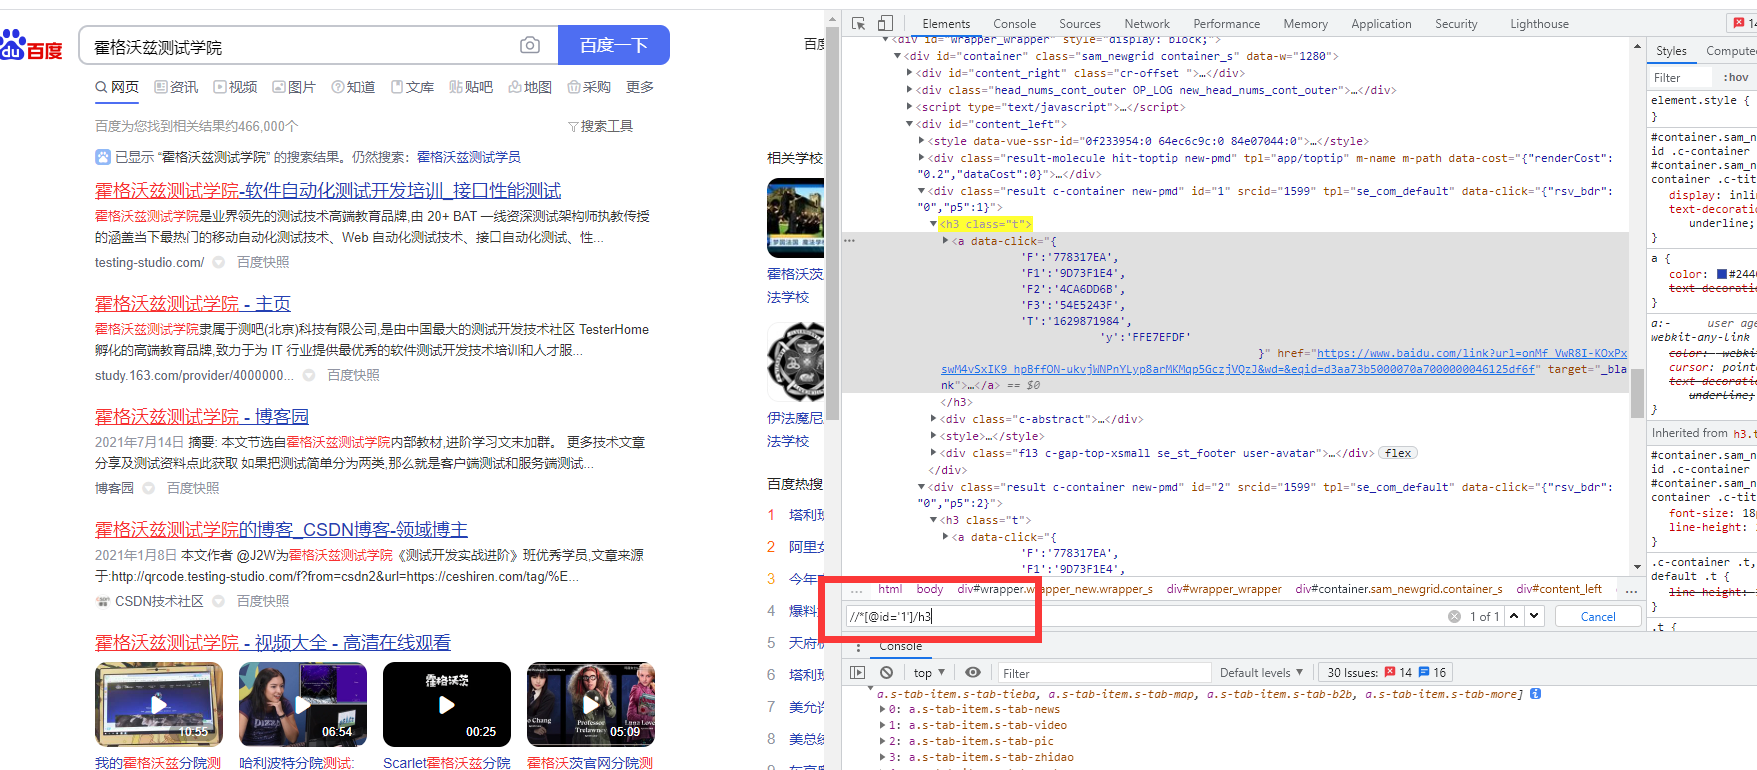Open the CSDN博客-领域博主 result link
Screen dimensions: 1757x770
pyautogui.click(x=281, y=529)
